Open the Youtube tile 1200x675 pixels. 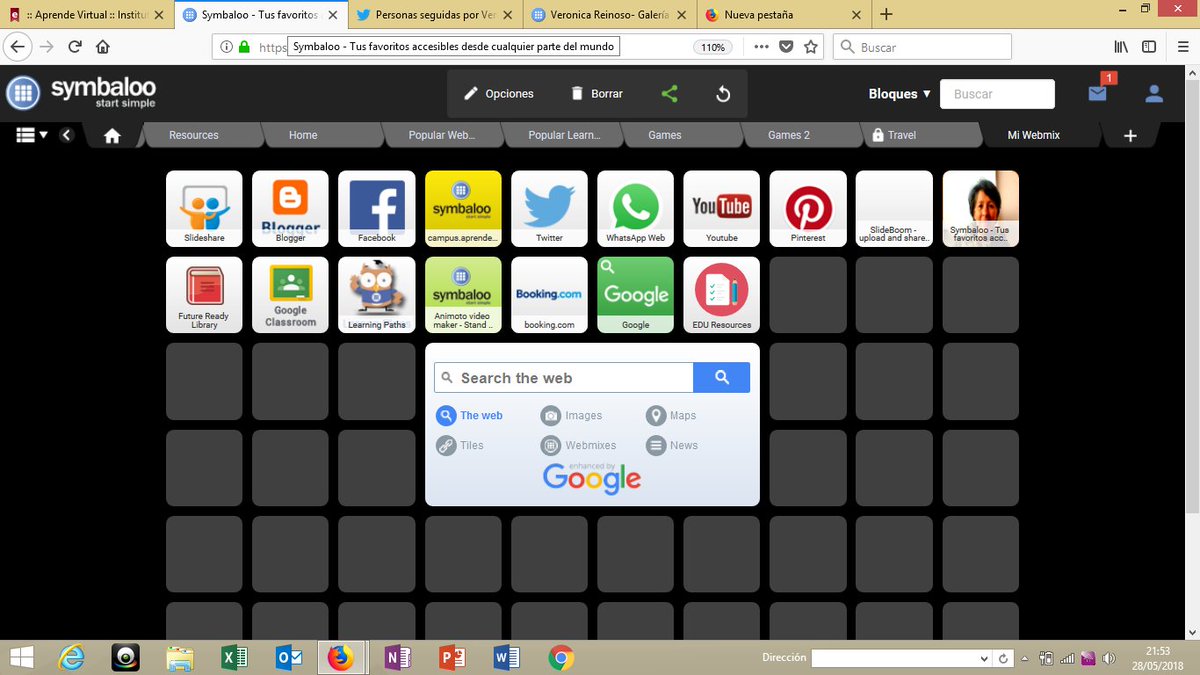[722, 208]
